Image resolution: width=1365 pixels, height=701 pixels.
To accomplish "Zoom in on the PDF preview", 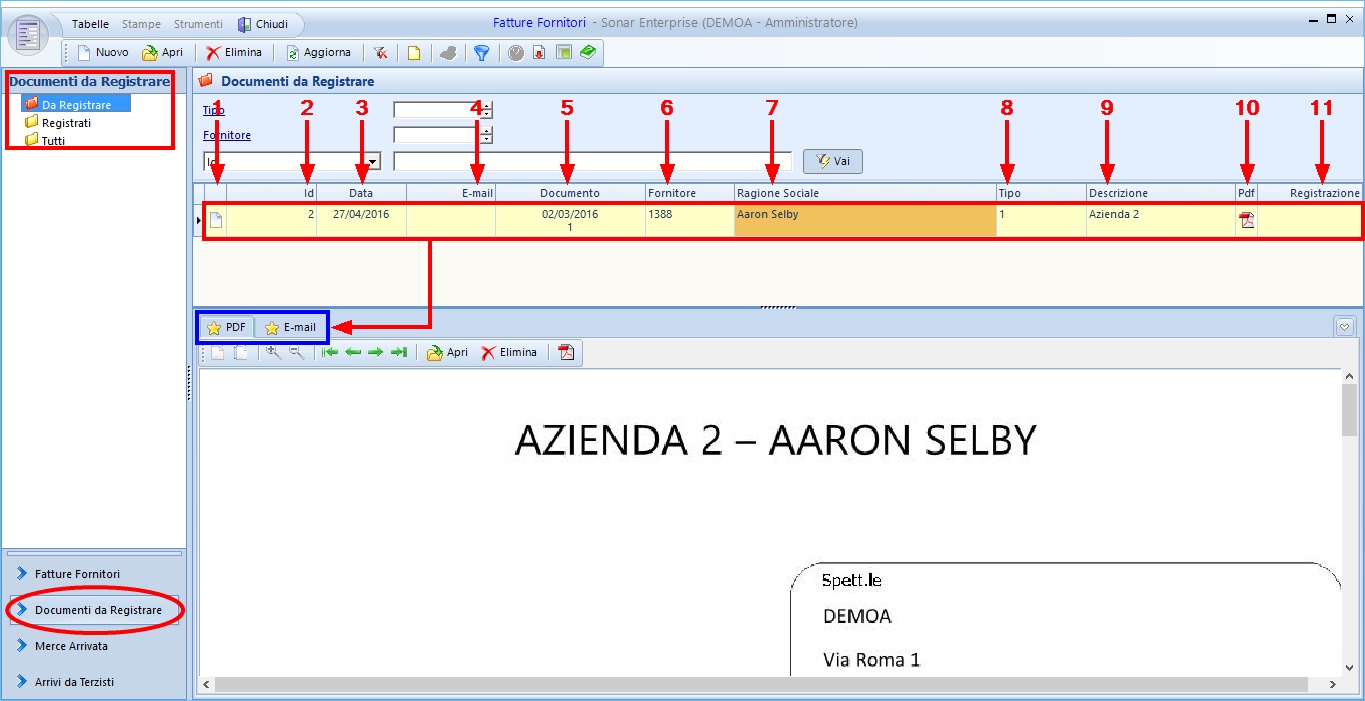I will (272, 353).
